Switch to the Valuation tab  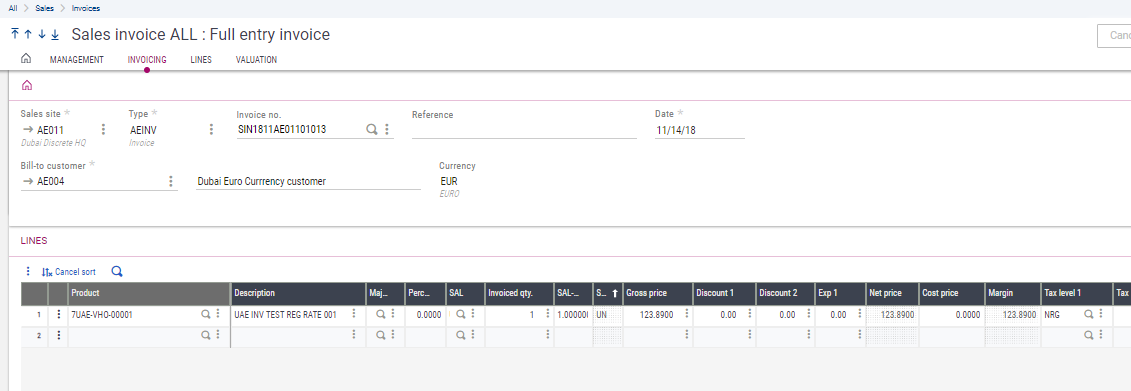point(256,60)
